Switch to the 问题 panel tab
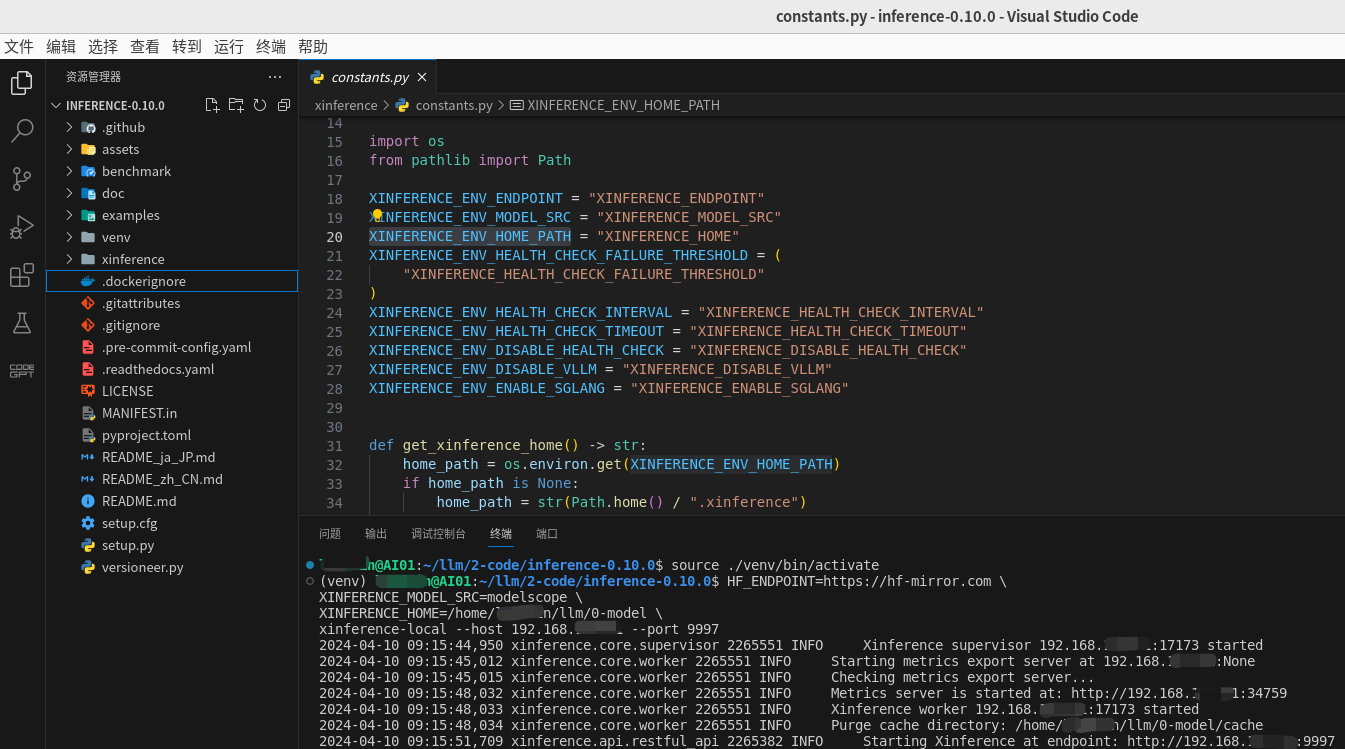Viewport: 1345px width, 749px height. [330, 534]
